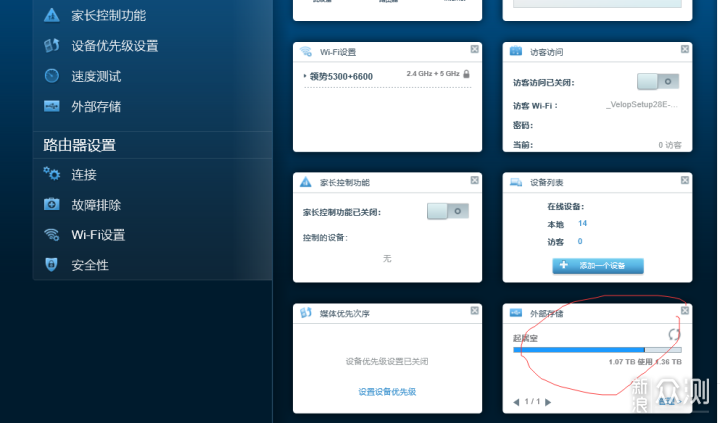This screenshot has width=720, height=423.
Task: Click the local online device count 14
Action: pos(582,223)
